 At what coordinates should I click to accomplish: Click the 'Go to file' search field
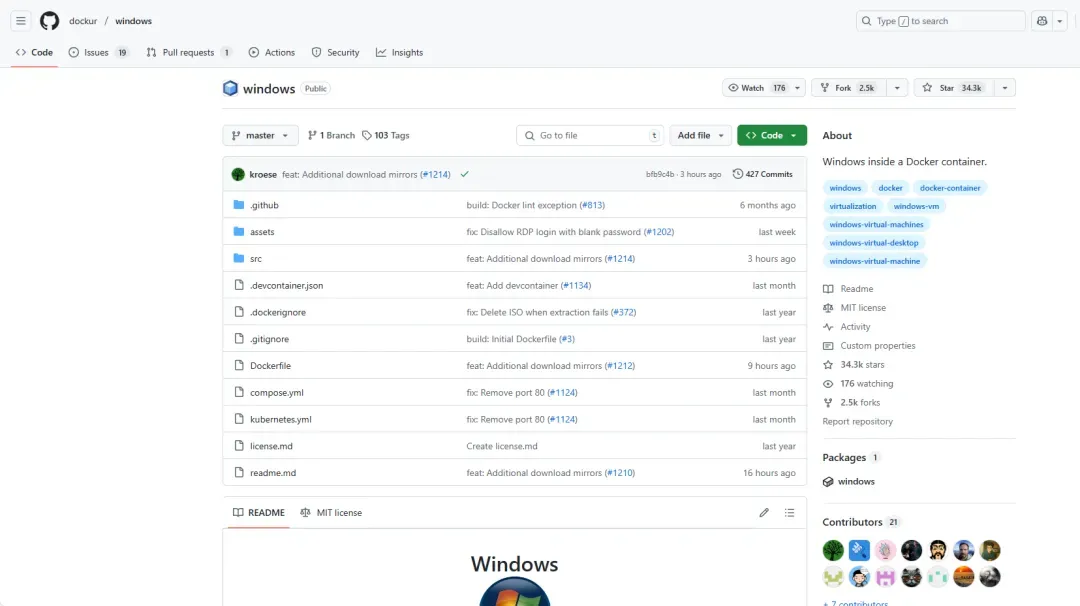click(590, 136)
